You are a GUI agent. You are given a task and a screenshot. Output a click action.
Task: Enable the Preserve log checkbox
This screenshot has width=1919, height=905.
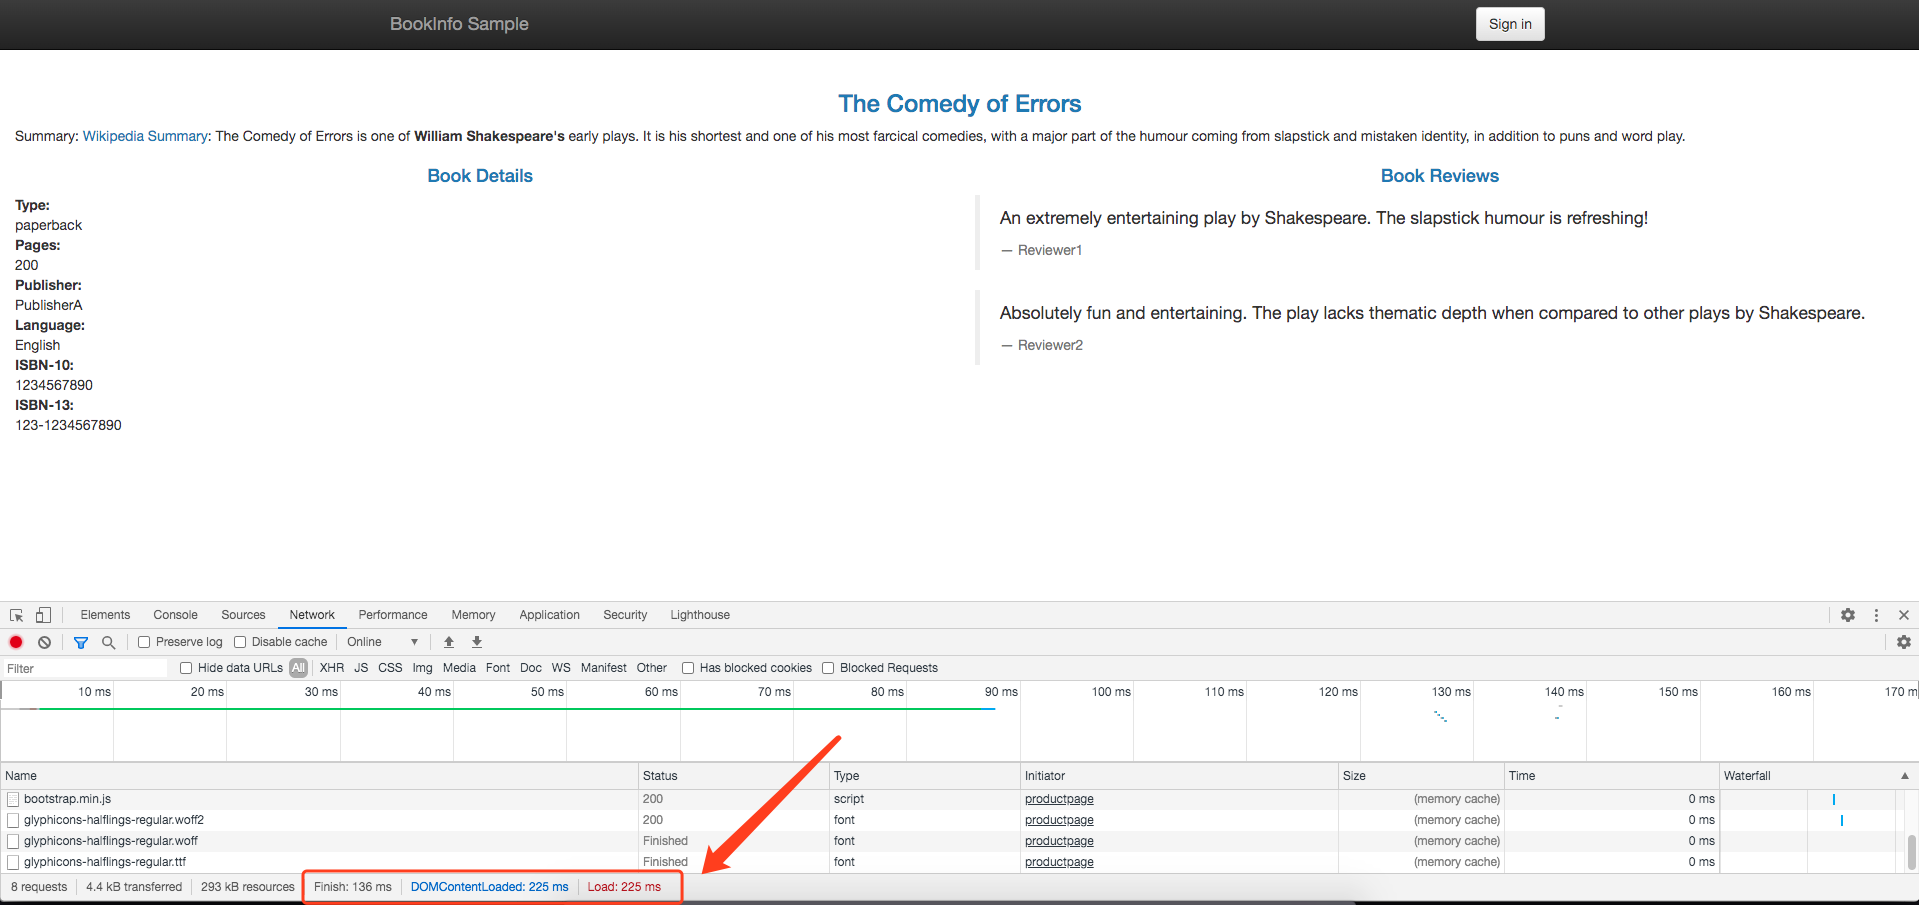[144, 642]
